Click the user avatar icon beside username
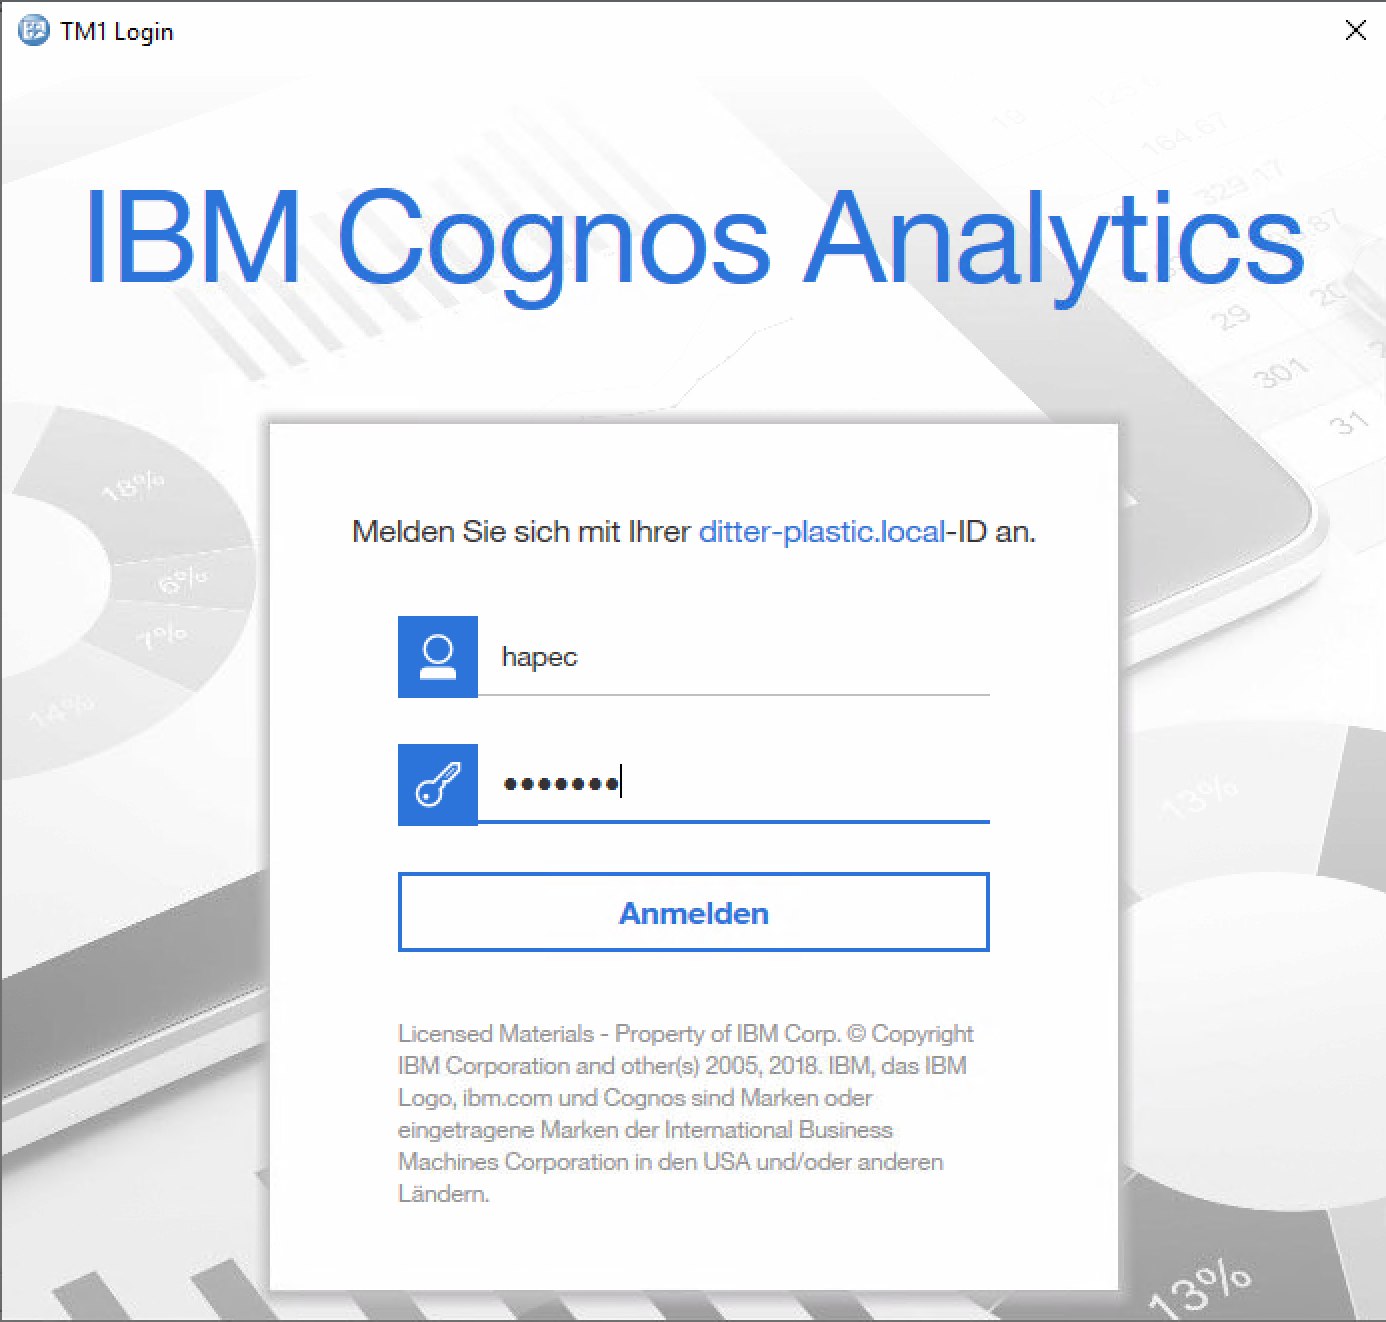 [438, 657]
